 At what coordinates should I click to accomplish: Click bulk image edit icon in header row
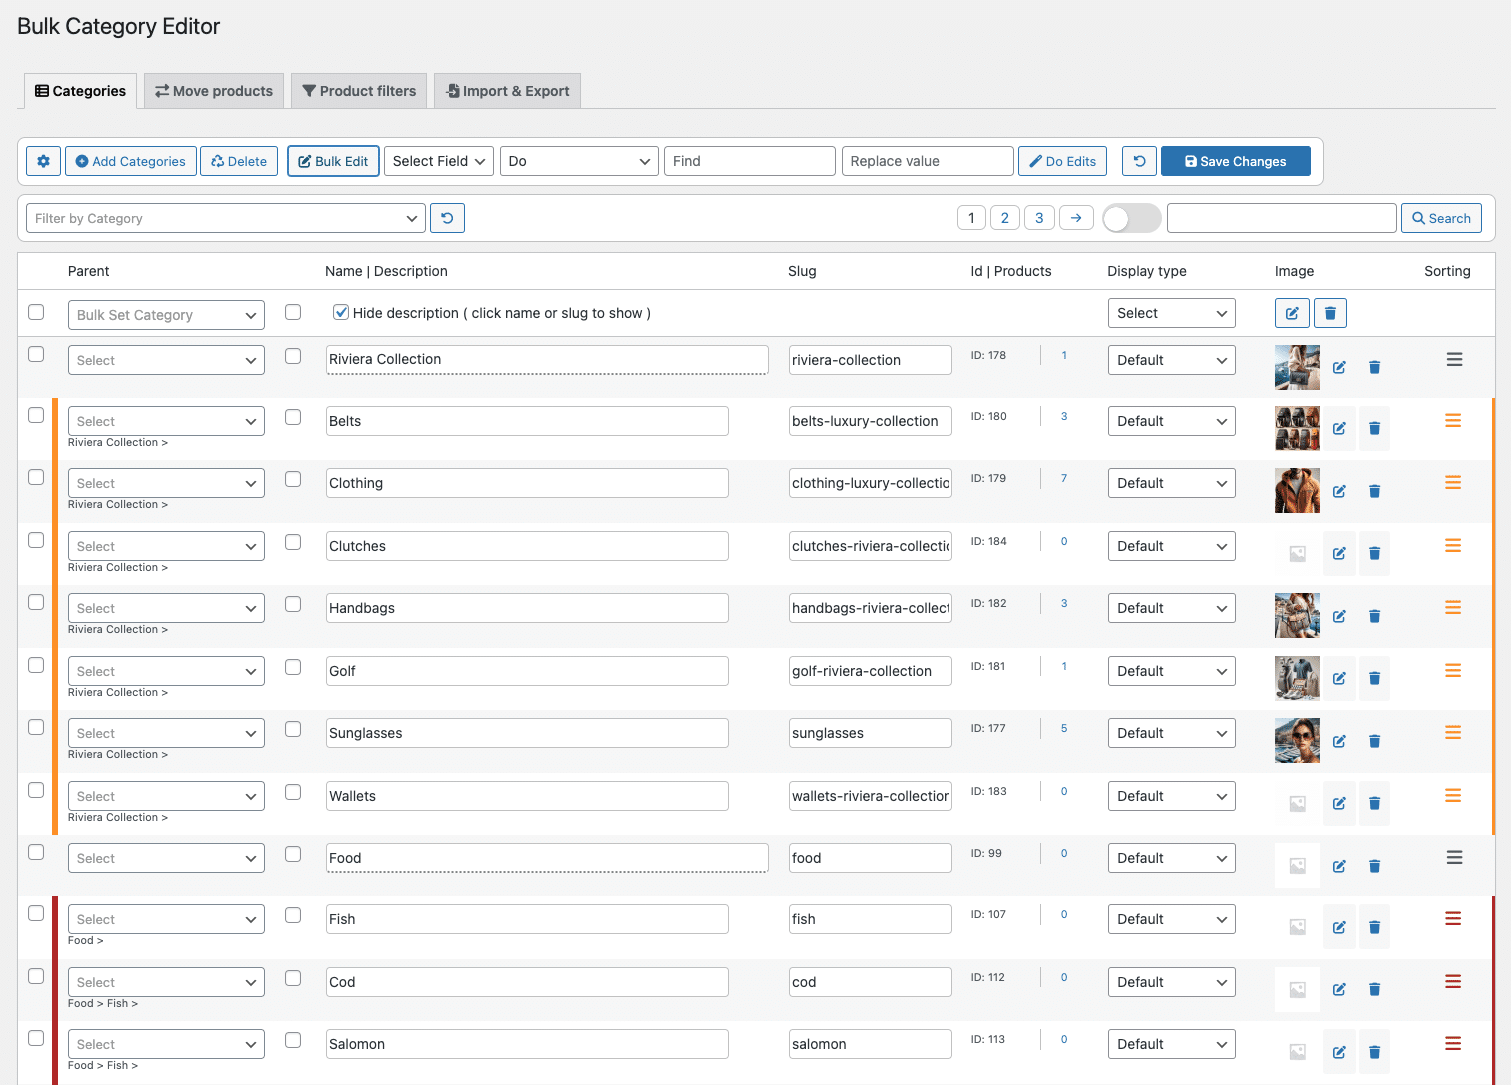1292,313
